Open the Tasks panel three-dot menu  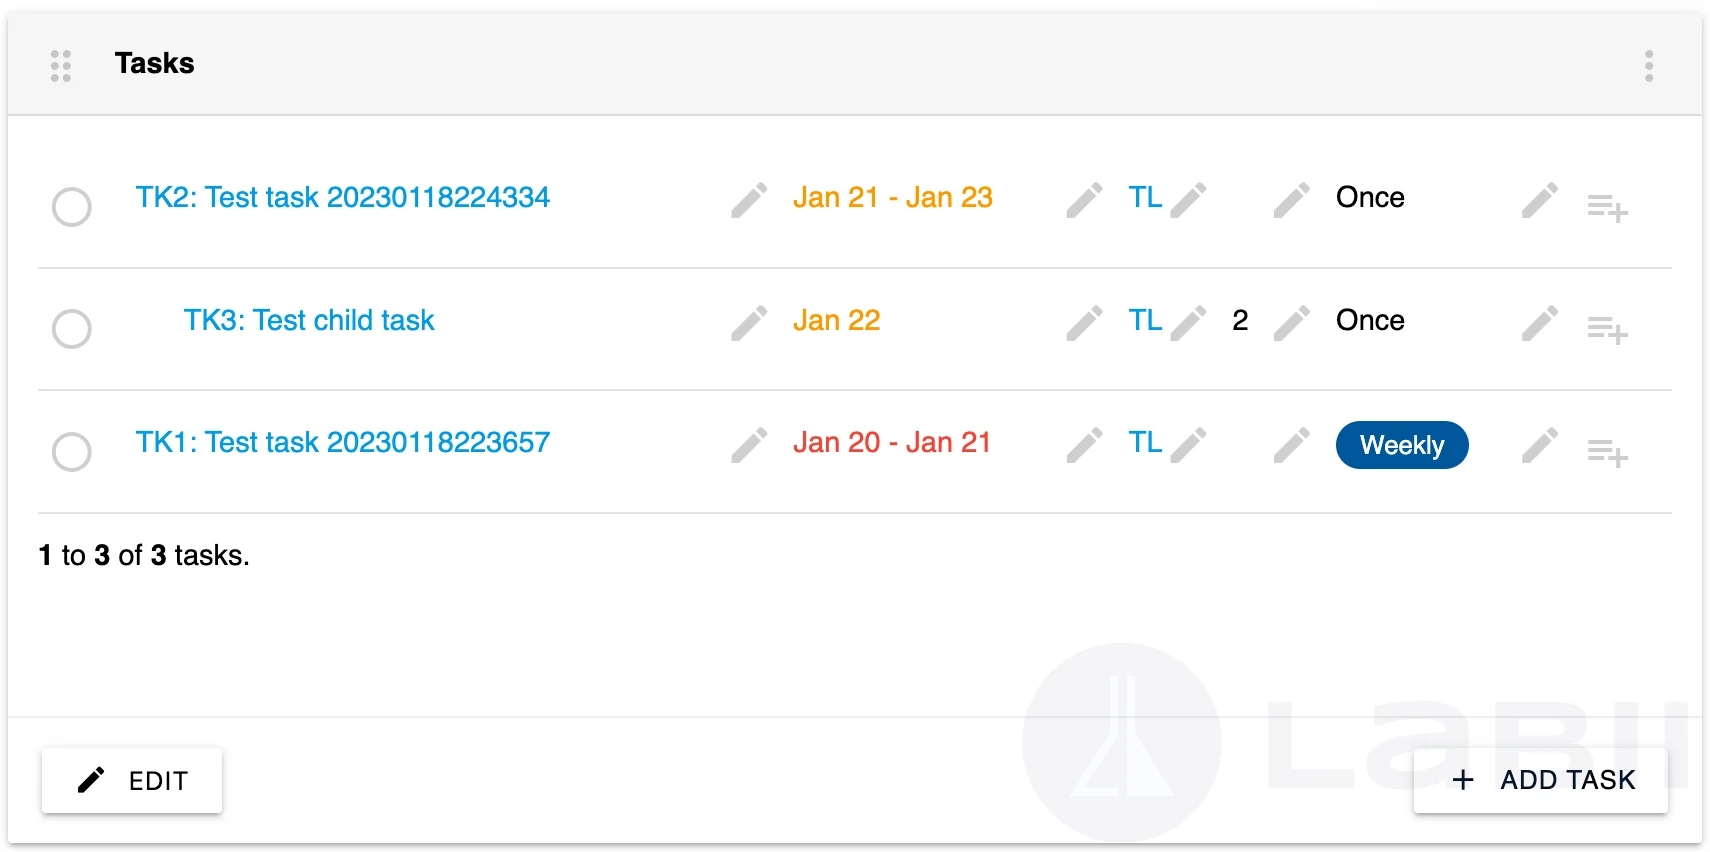[x=1648, y=66]
